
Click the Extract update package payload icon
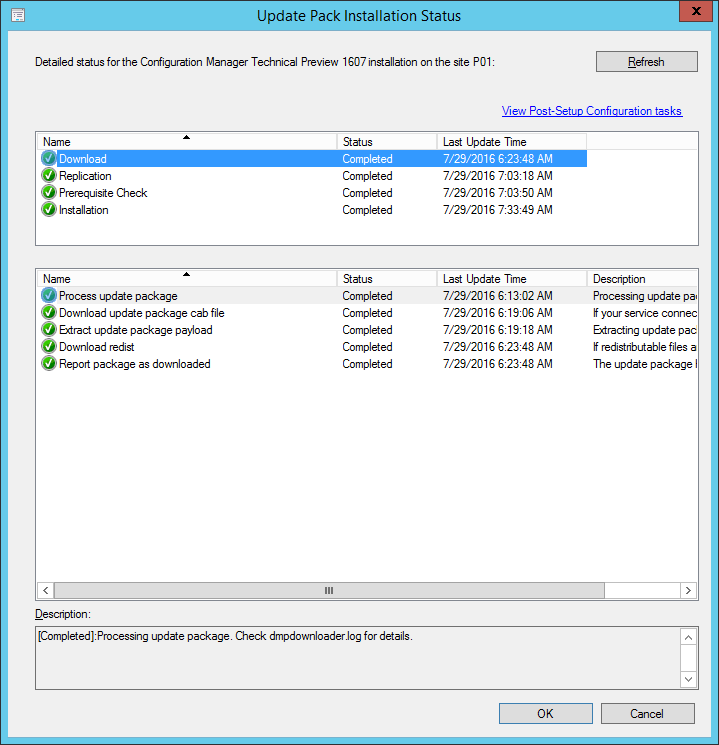click(x=48, y=330)
